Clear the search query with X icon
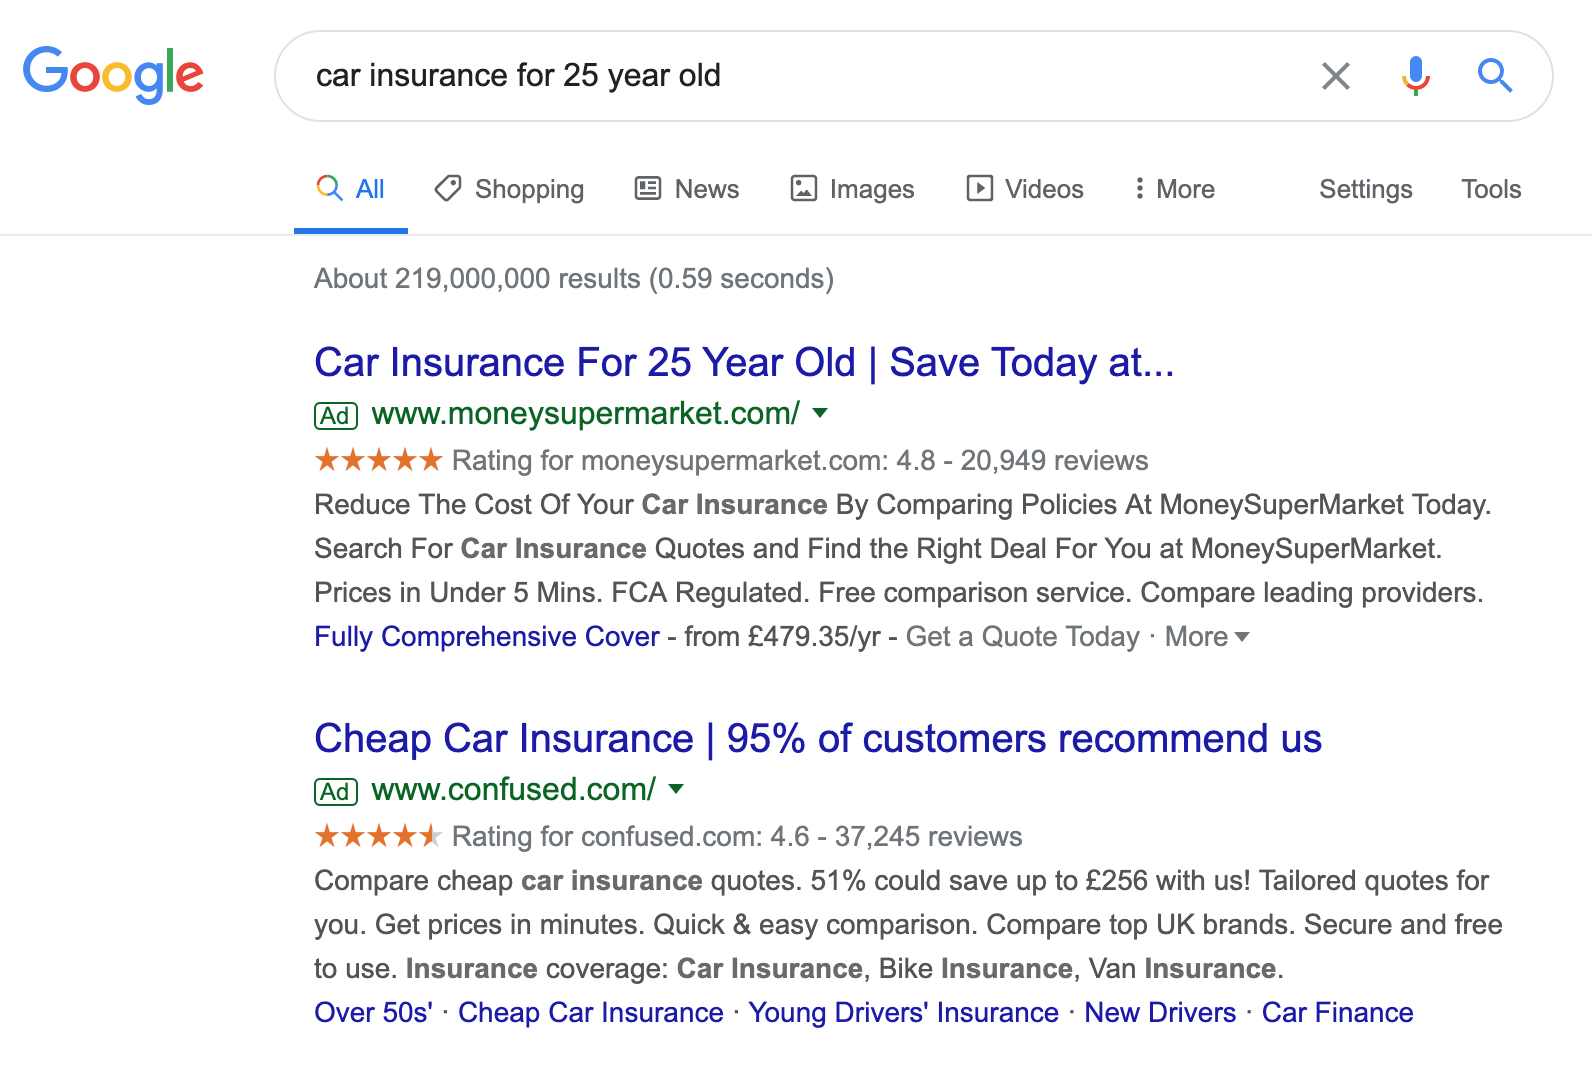1592x1072 pixels. [x=1335, y=76]
